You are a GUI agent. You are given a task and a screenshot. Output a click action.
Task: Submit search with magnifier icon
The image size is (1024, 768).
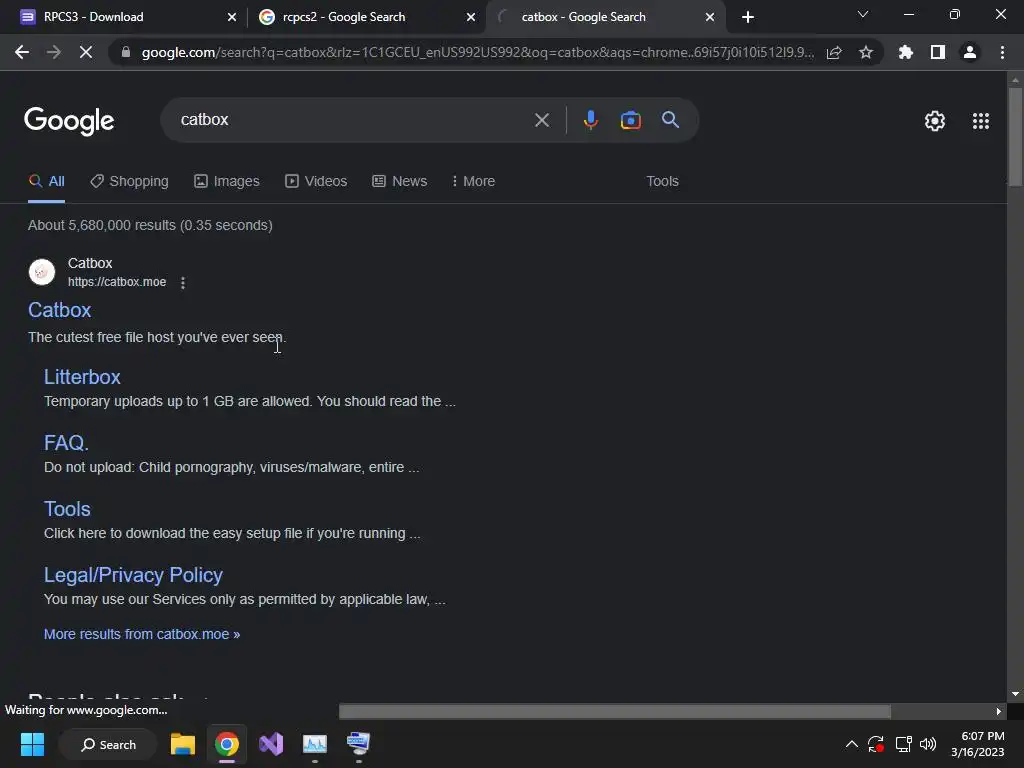click(x=670, y=120)
